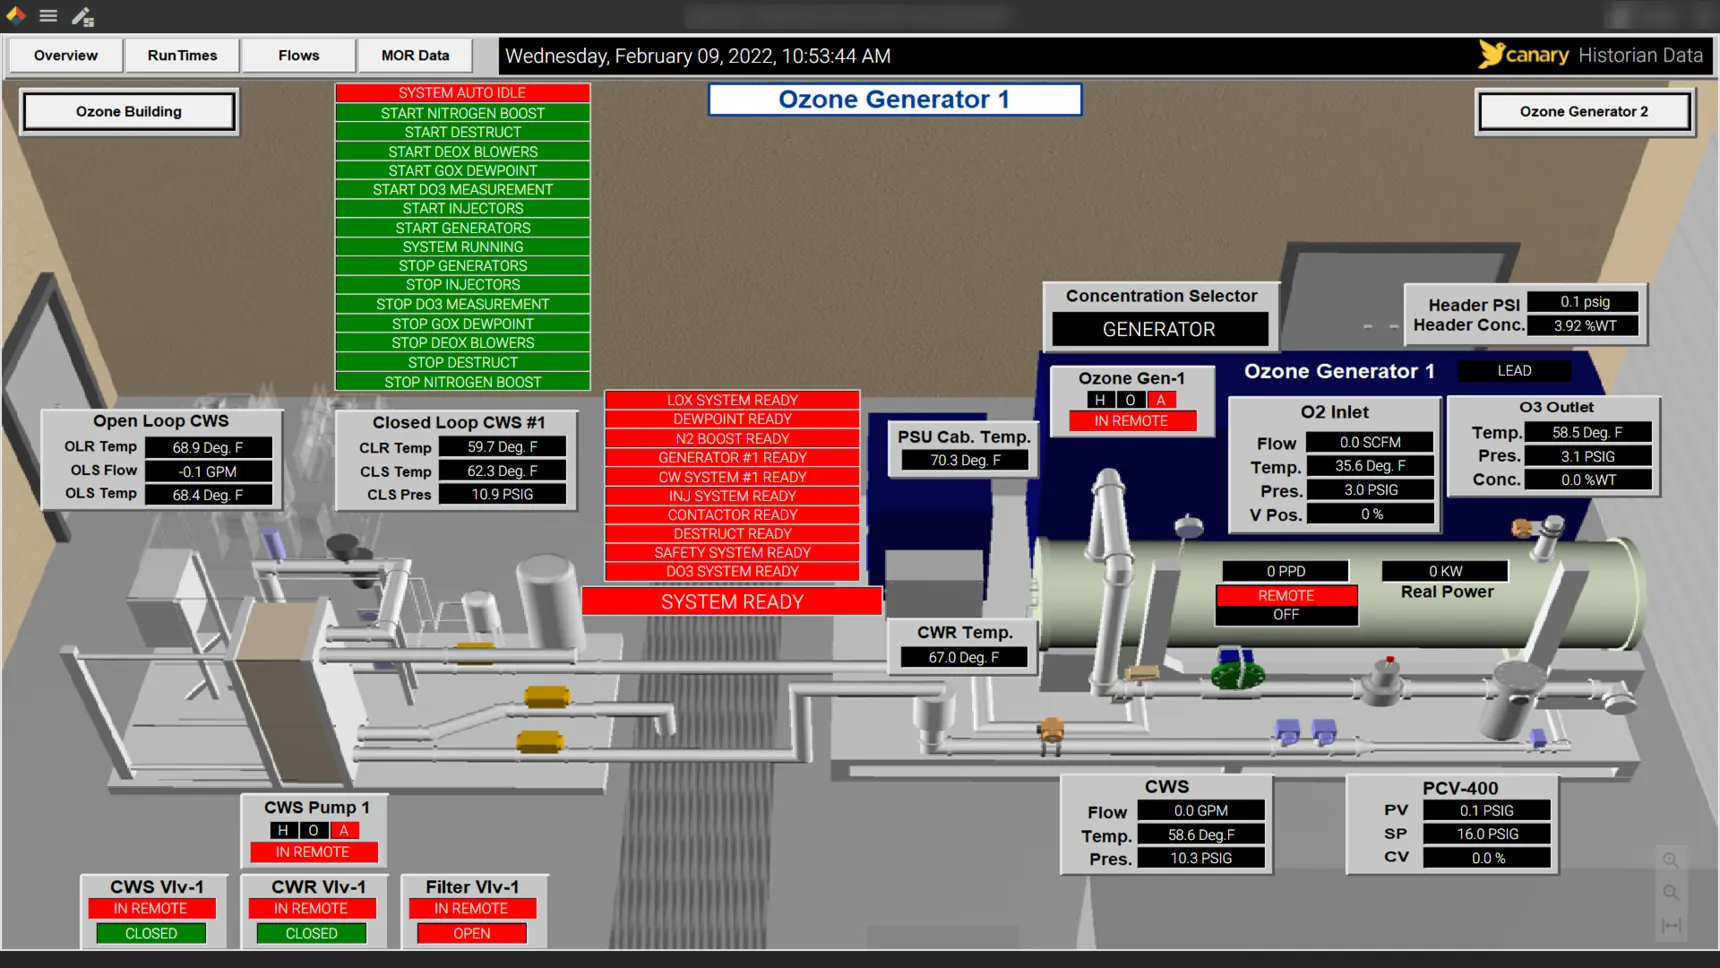Set Ozone Gen-1 switch to H
This screenshot has height=968, width=1720.
(x=1100, y=400)
